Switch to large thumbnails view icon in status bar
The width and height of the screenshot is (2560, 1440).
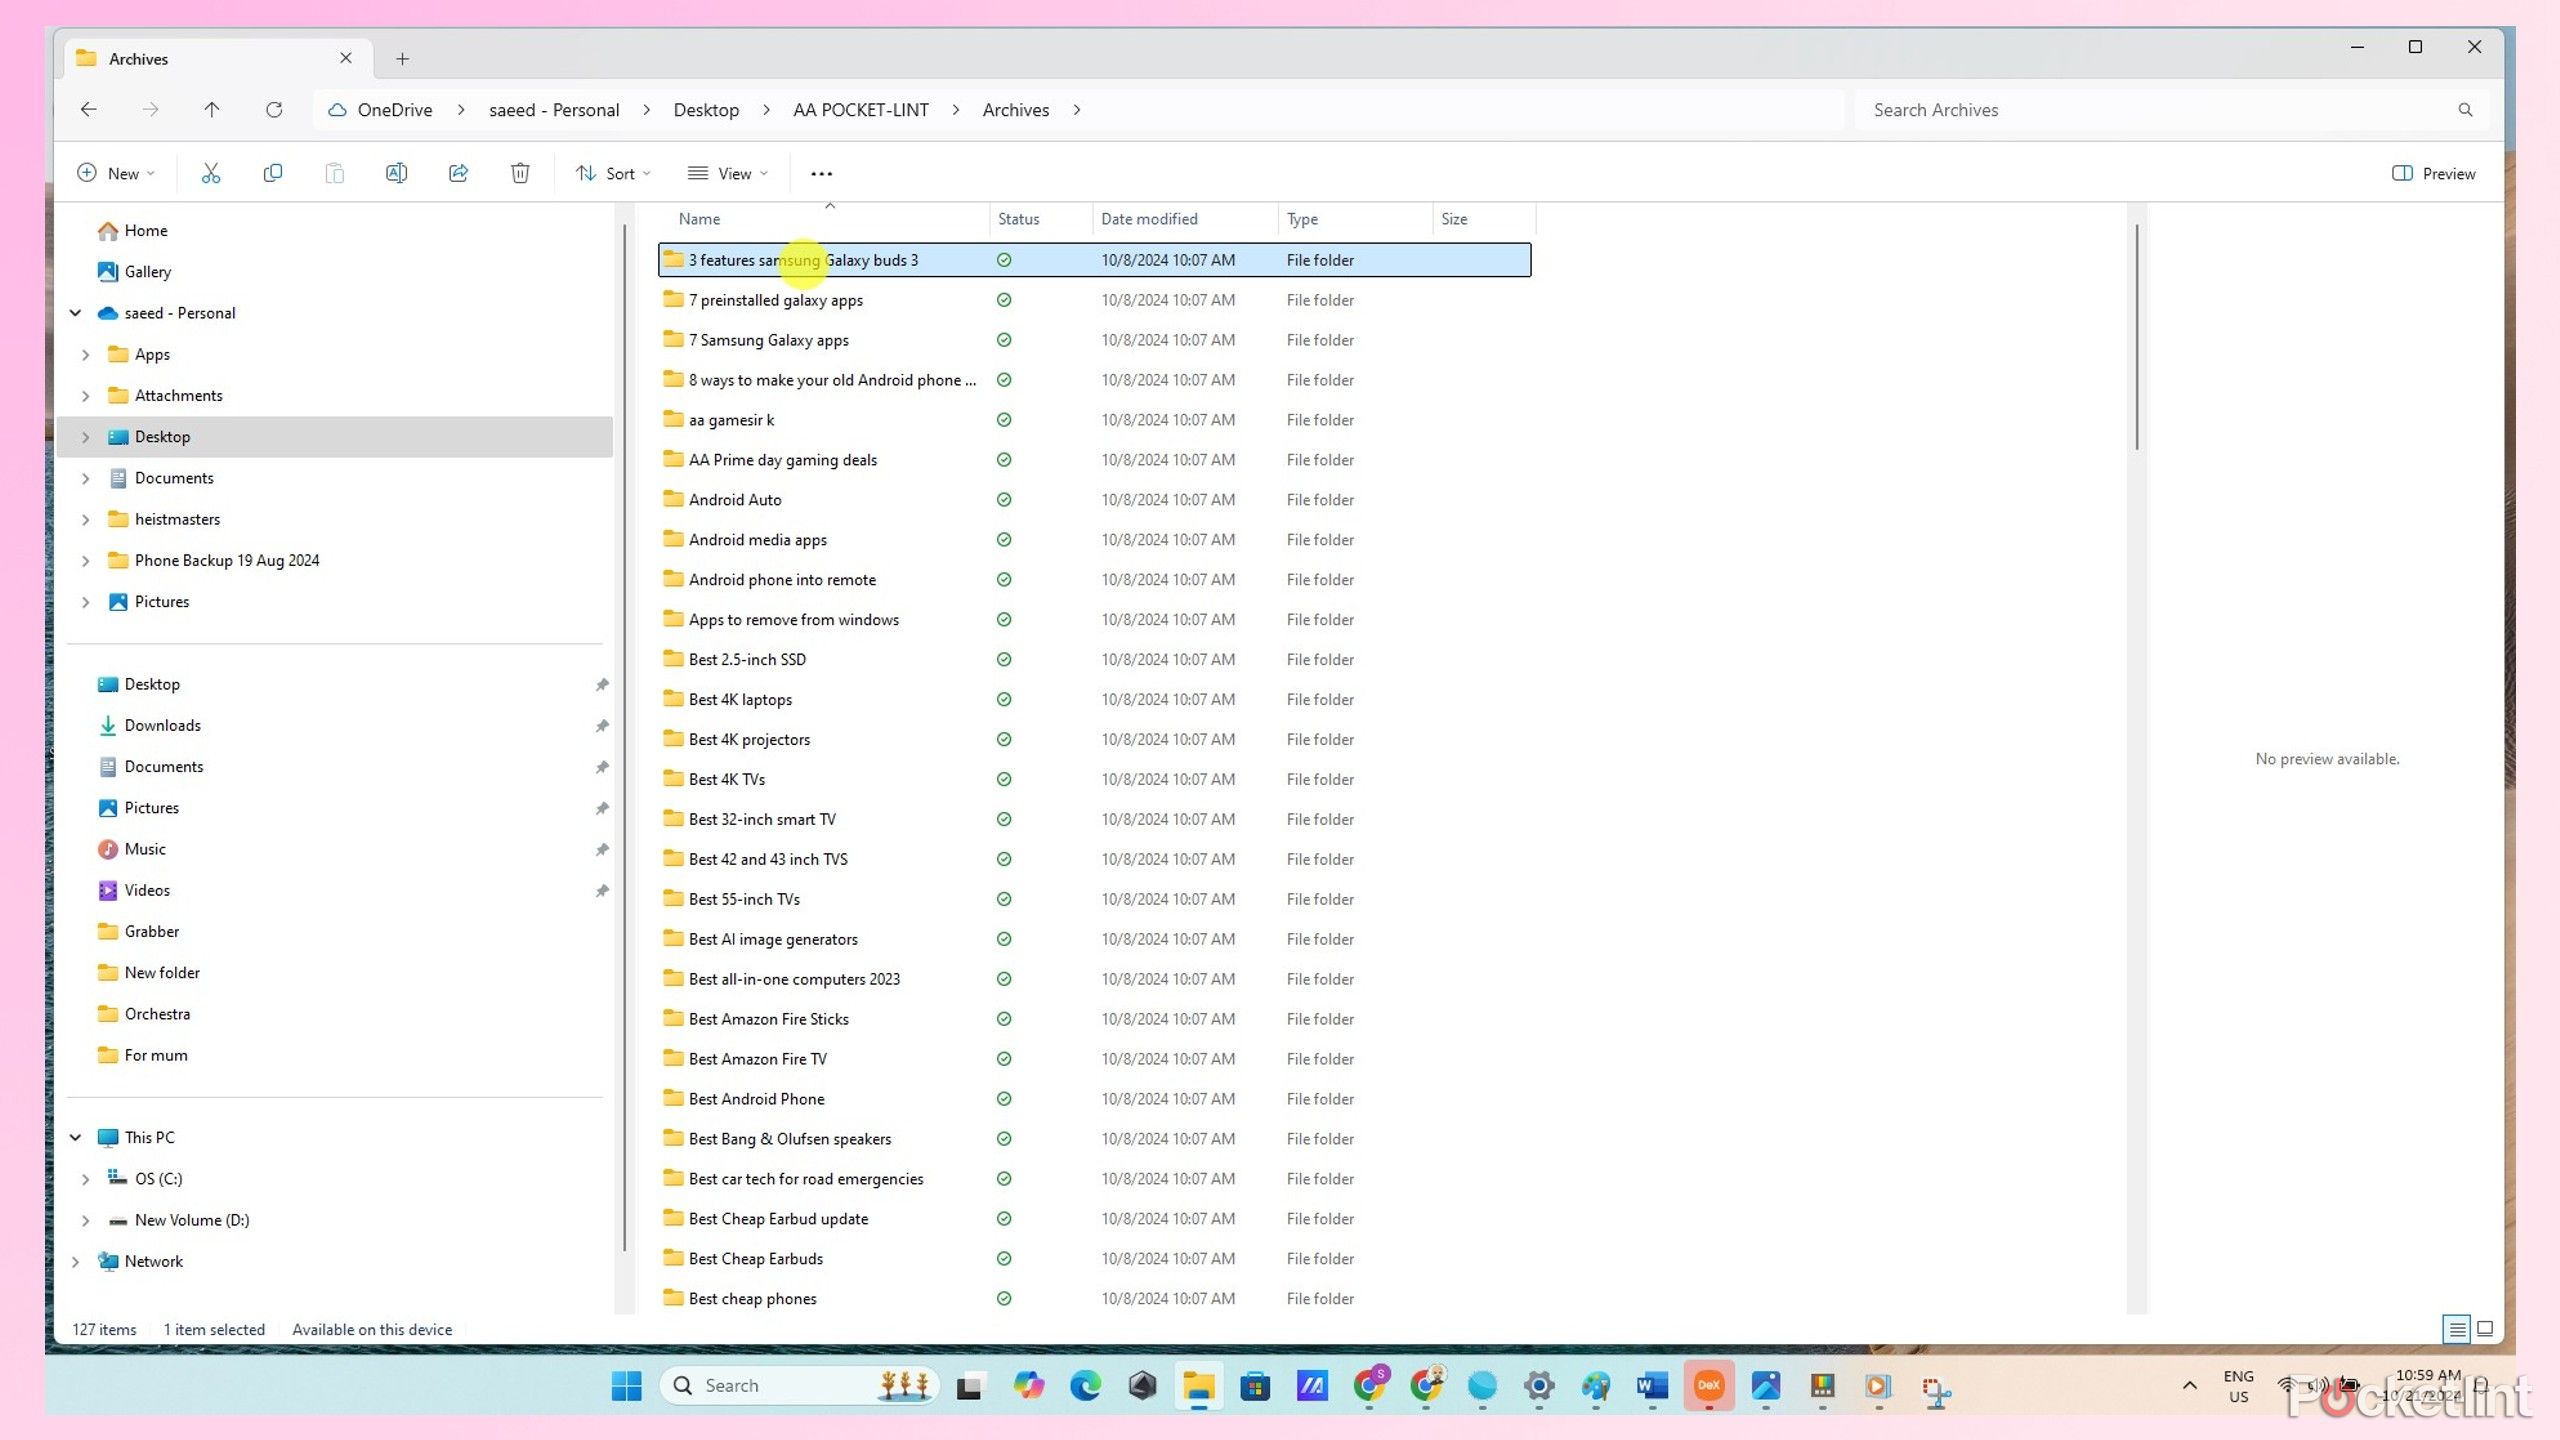pyautogui.click(x=2485, y=1329)
